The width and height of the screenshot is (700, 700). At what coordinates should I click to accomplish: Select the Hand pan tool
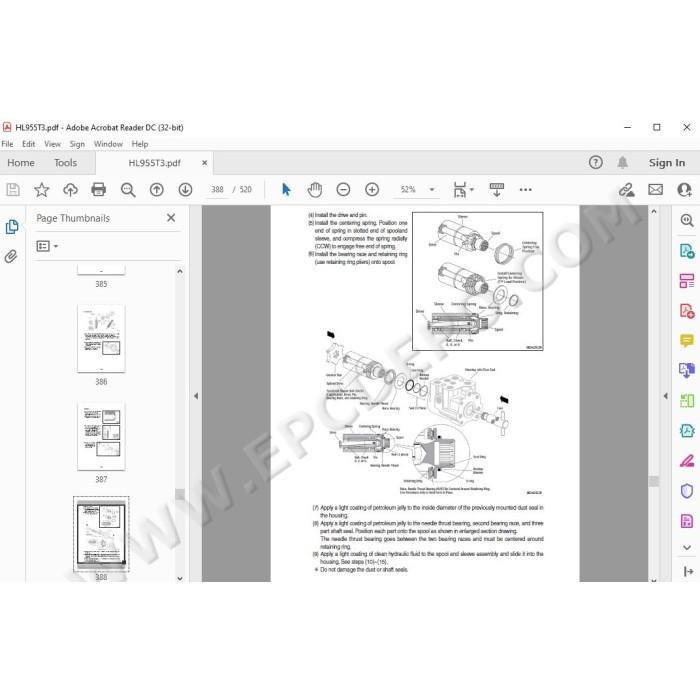315,190
